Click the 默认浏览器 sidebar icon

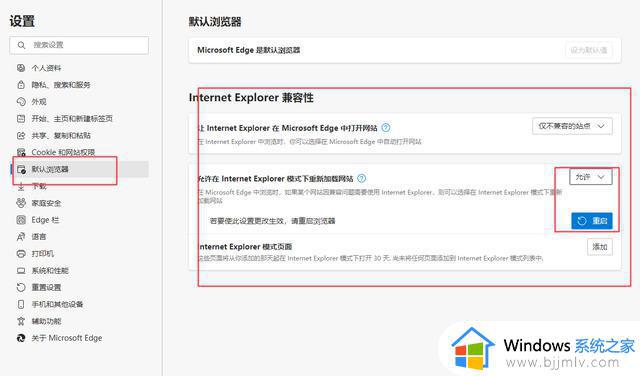pos(21,169)
